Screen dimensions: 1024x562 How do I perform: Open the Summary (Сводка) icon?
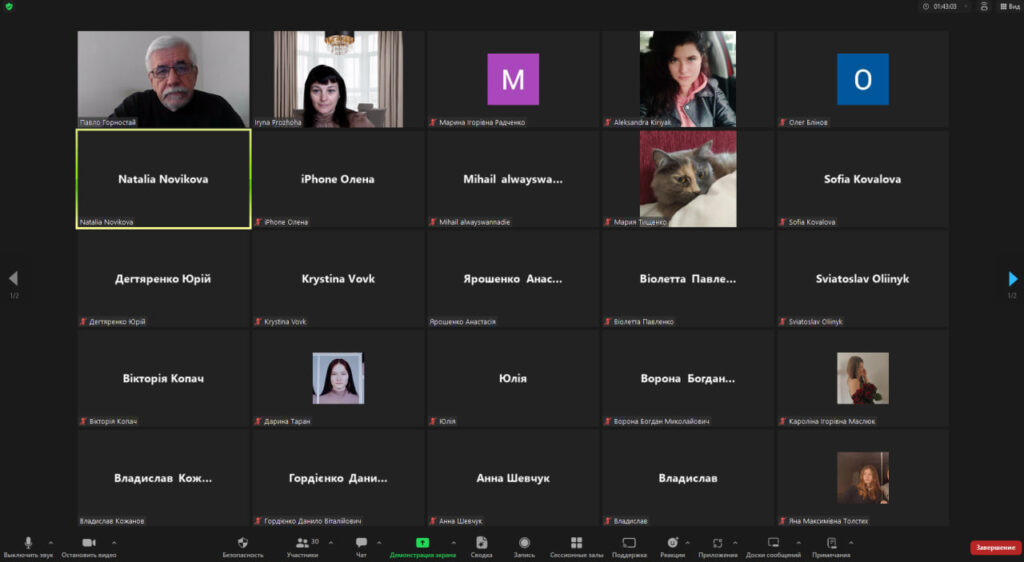(x=482, y=543)
